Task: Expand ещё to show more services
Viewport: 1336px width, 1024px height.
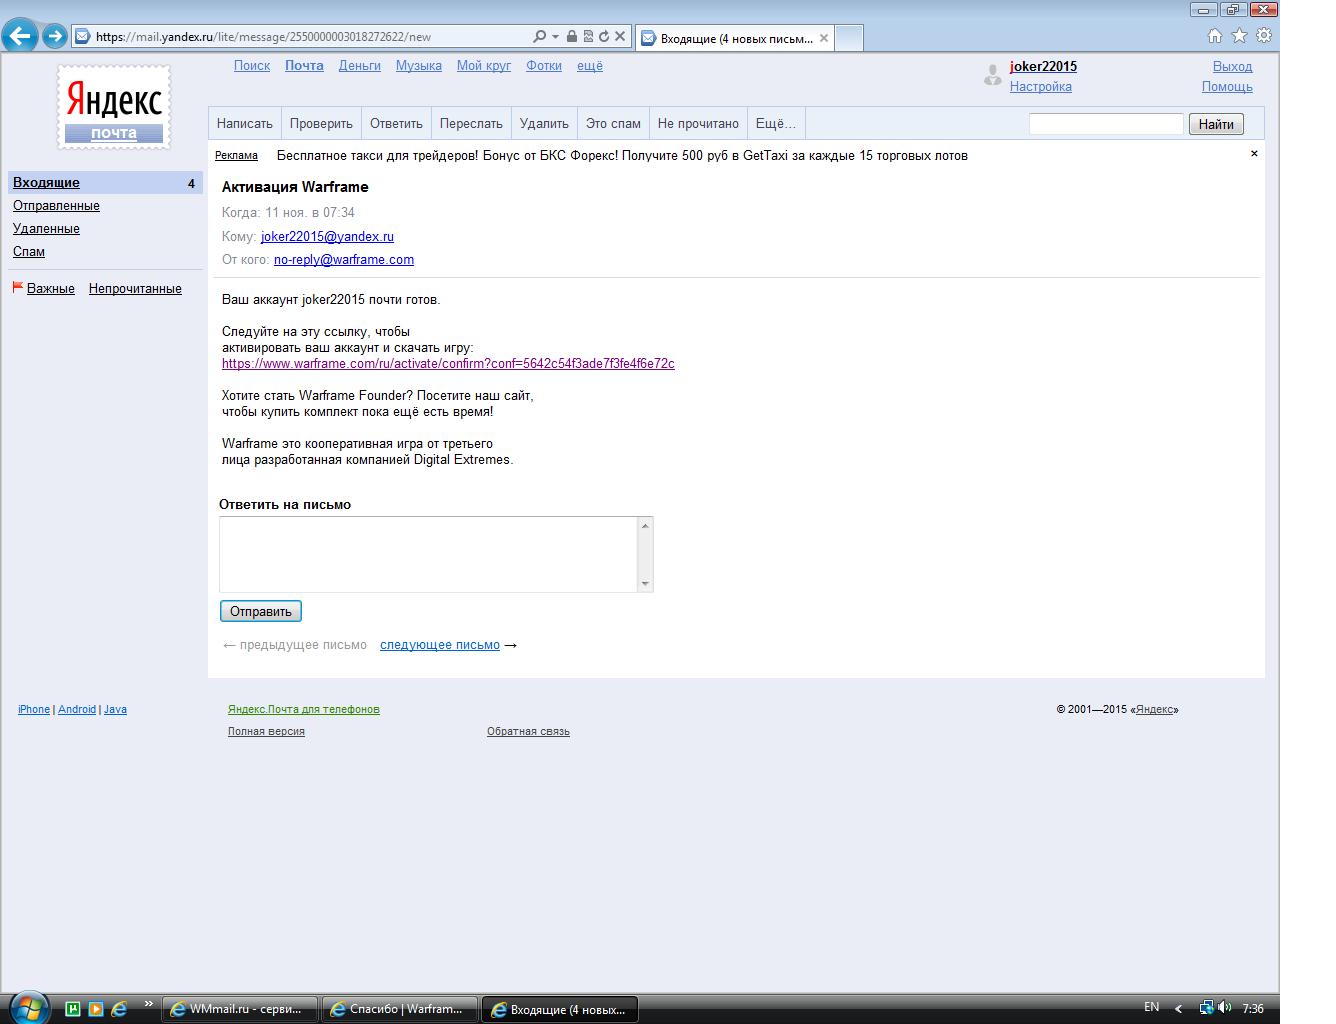Action: pyautogui.click(x=590, y=66)
